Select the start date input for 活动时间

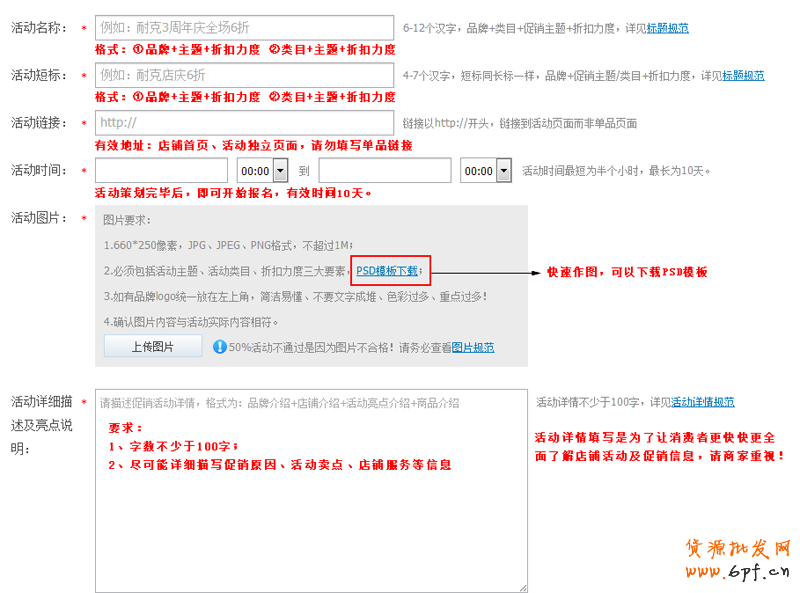click(x=161, y=171)
